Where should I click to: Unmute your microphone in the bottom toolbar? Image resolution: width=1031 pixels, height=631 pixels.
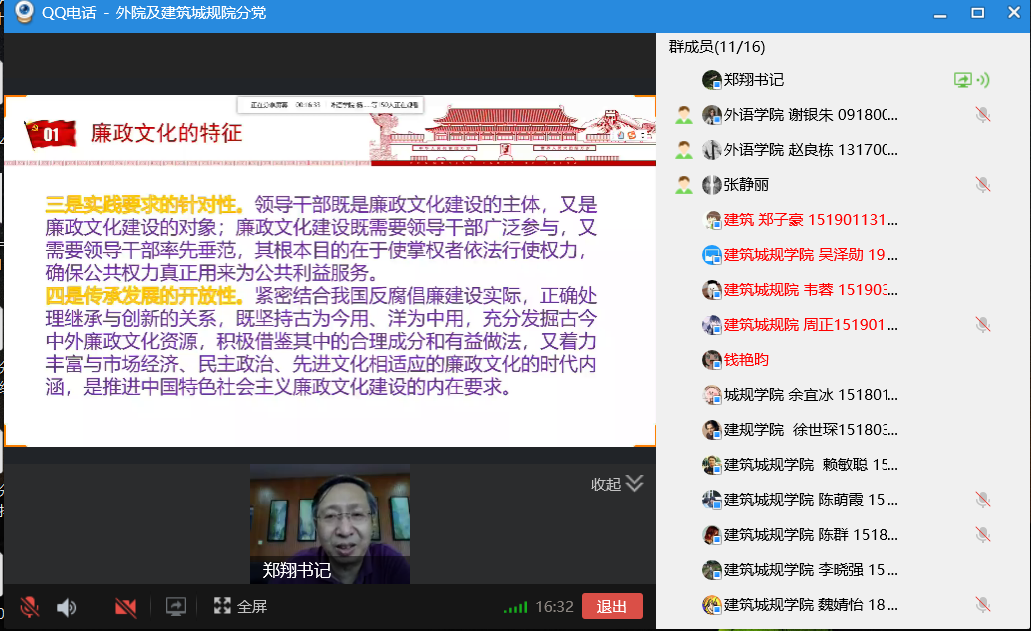coord(30,606)
